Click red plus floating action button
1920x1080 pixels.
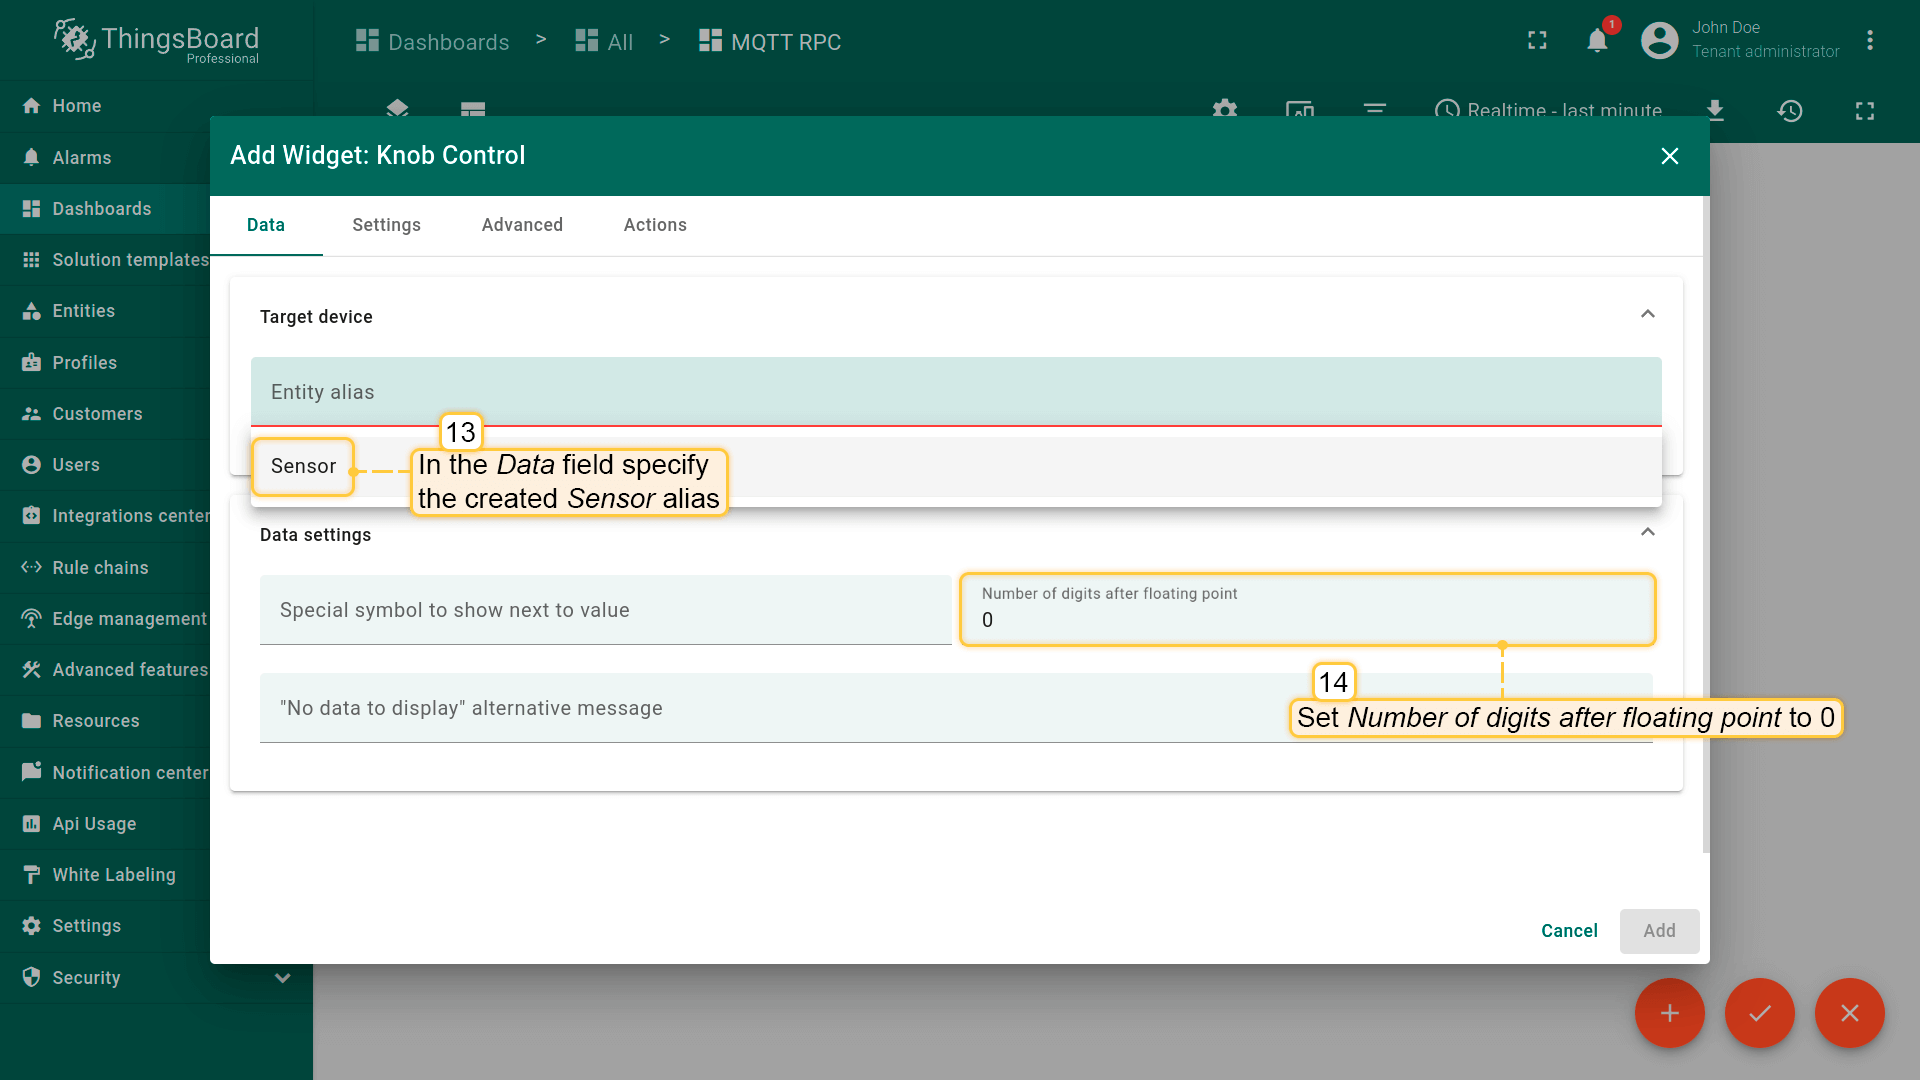1669,1013
